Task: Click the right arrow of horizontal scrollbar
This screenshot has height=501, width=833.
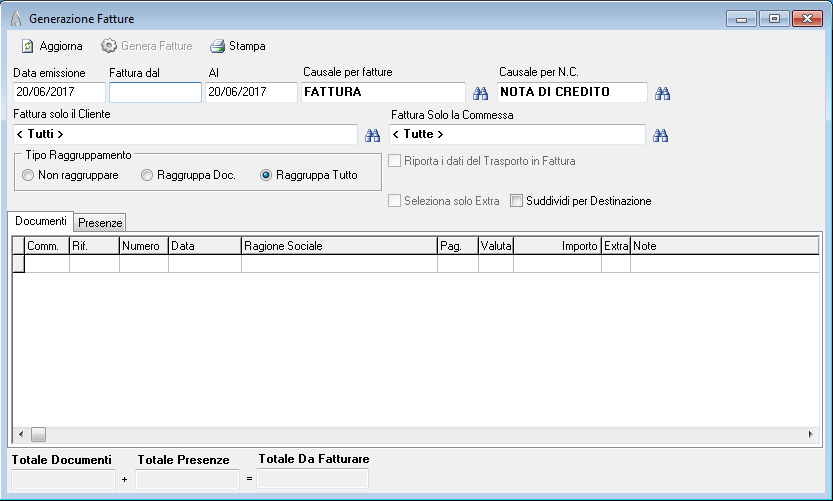Action: 811,435
